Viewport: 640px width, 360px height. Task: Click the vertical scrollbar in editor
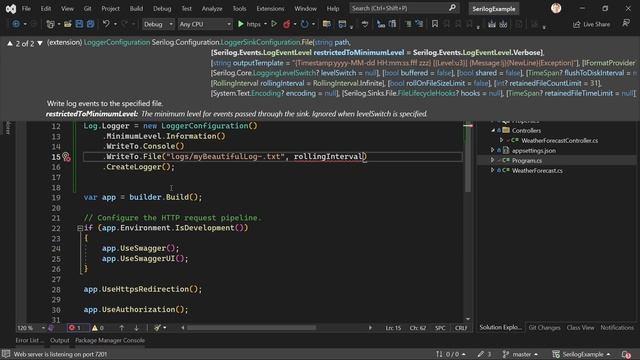coord(468,157)
